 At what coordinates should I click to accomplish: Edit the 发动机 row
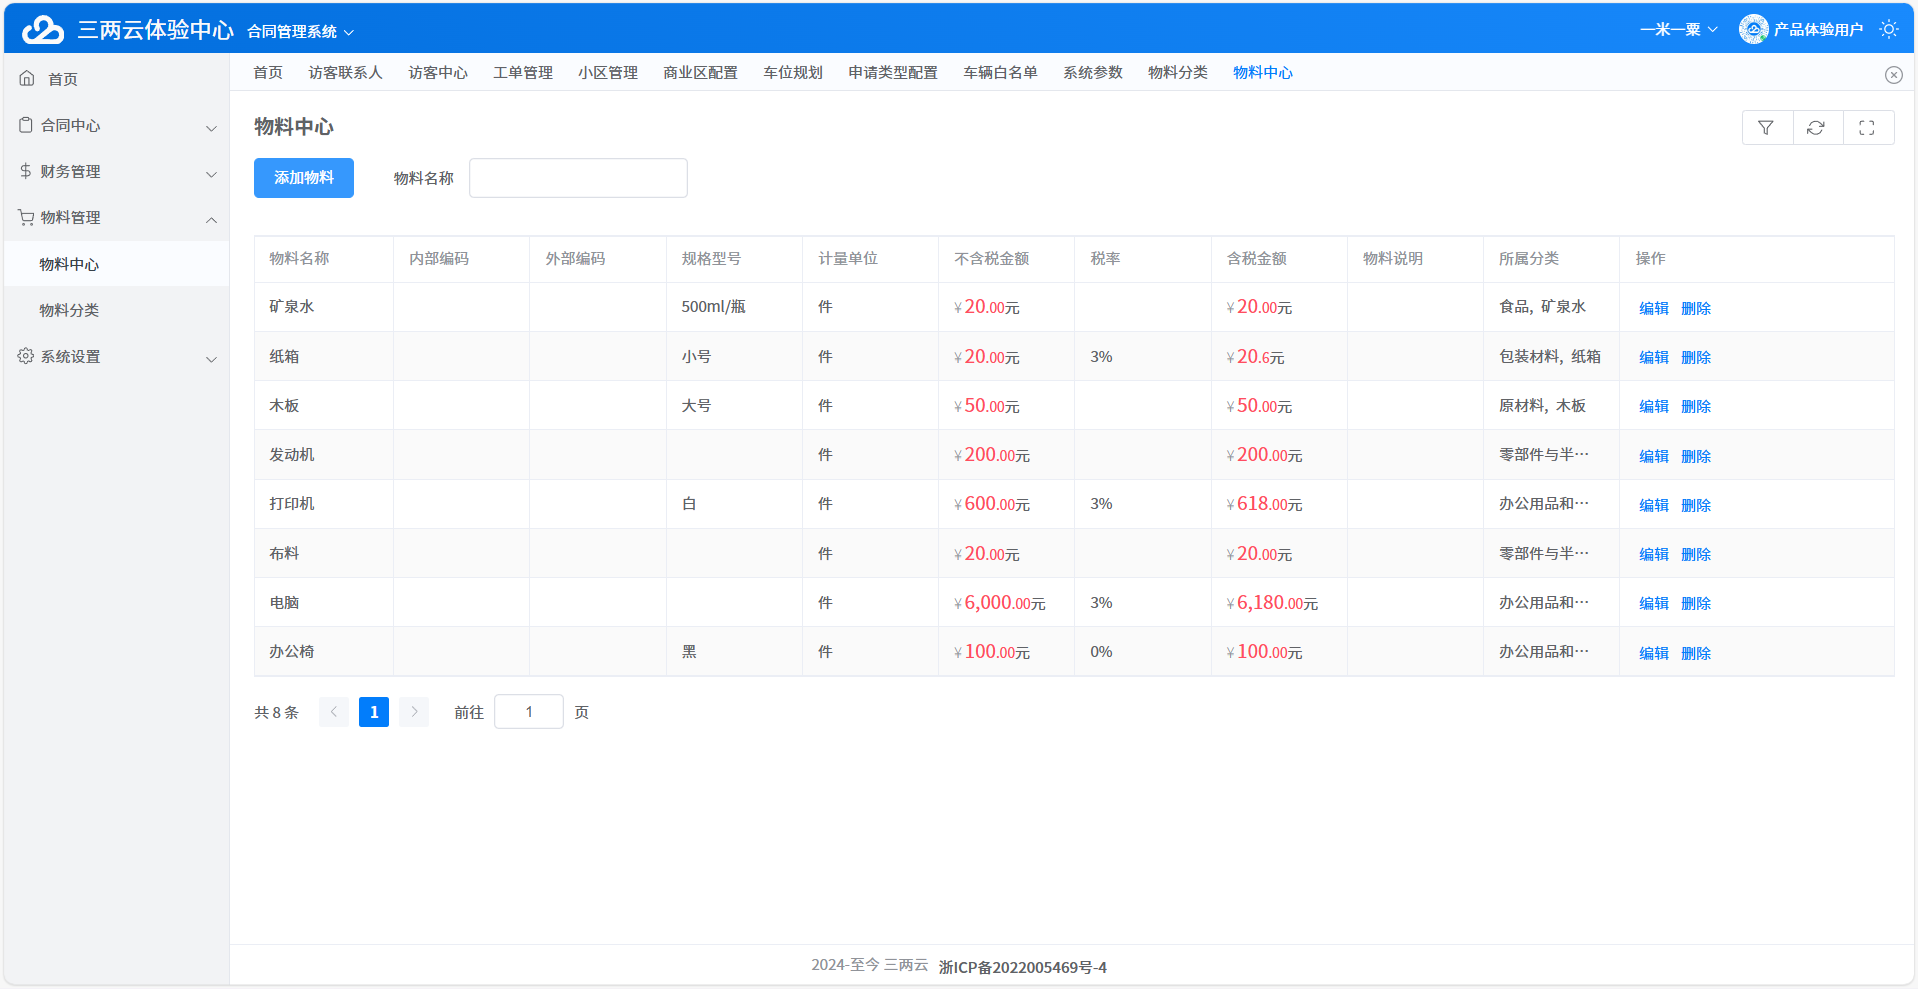(x=1654, y=456)
